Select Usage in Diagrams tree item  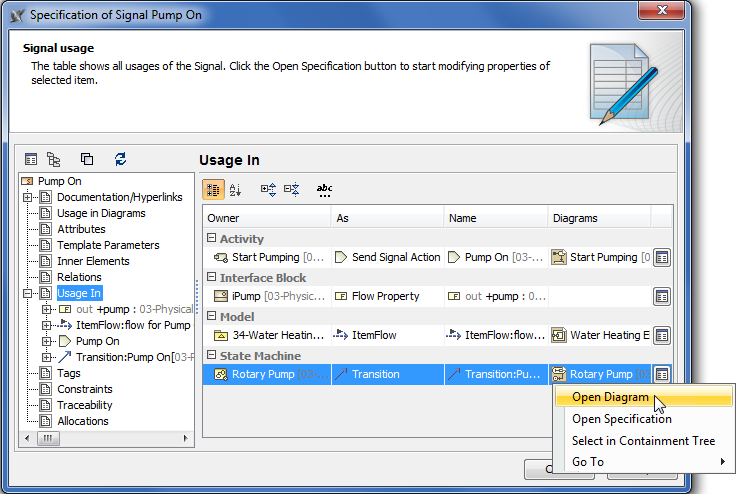101,213
